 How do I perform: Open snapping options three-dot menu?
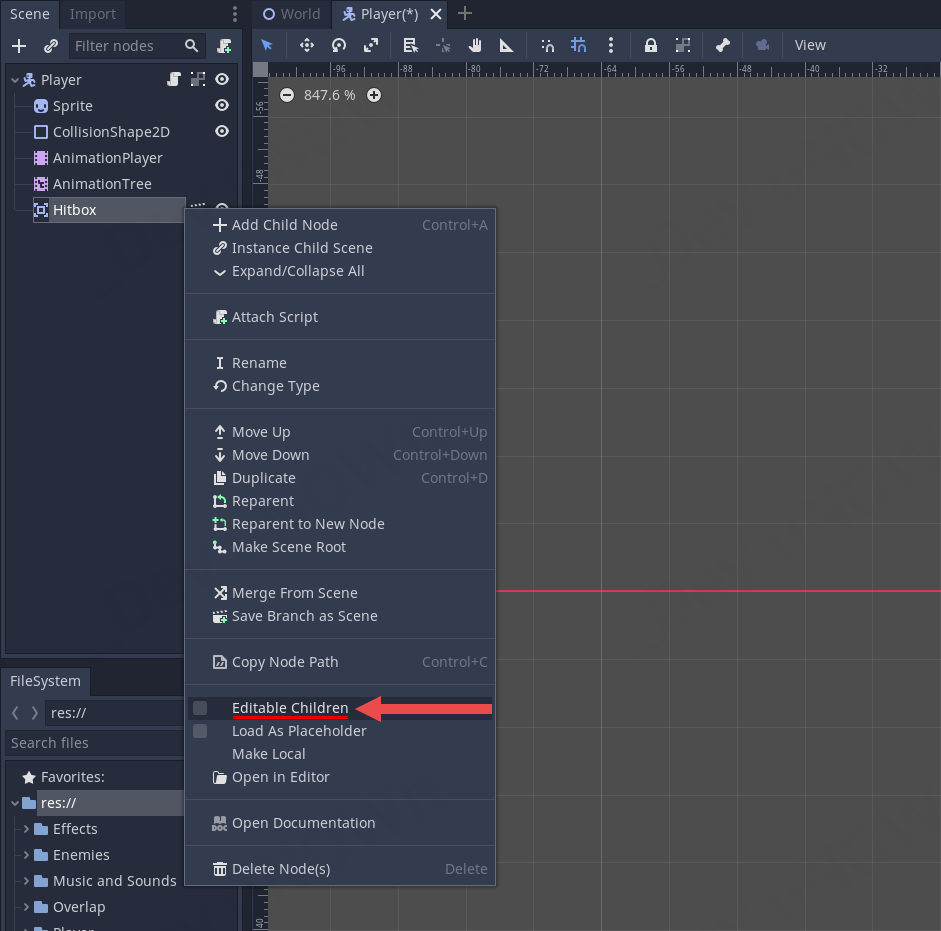tap(611, 45)
